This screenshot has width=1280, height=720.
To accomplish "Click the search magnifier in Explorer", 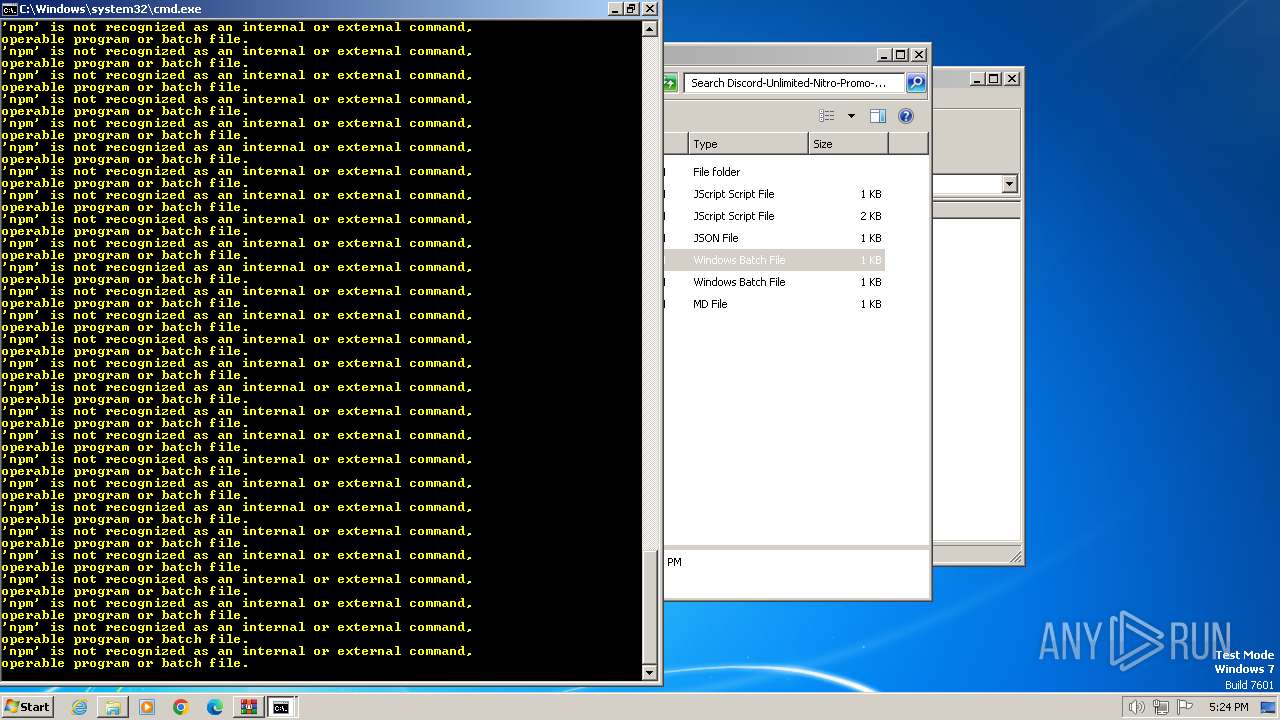I will coord(915,83).
